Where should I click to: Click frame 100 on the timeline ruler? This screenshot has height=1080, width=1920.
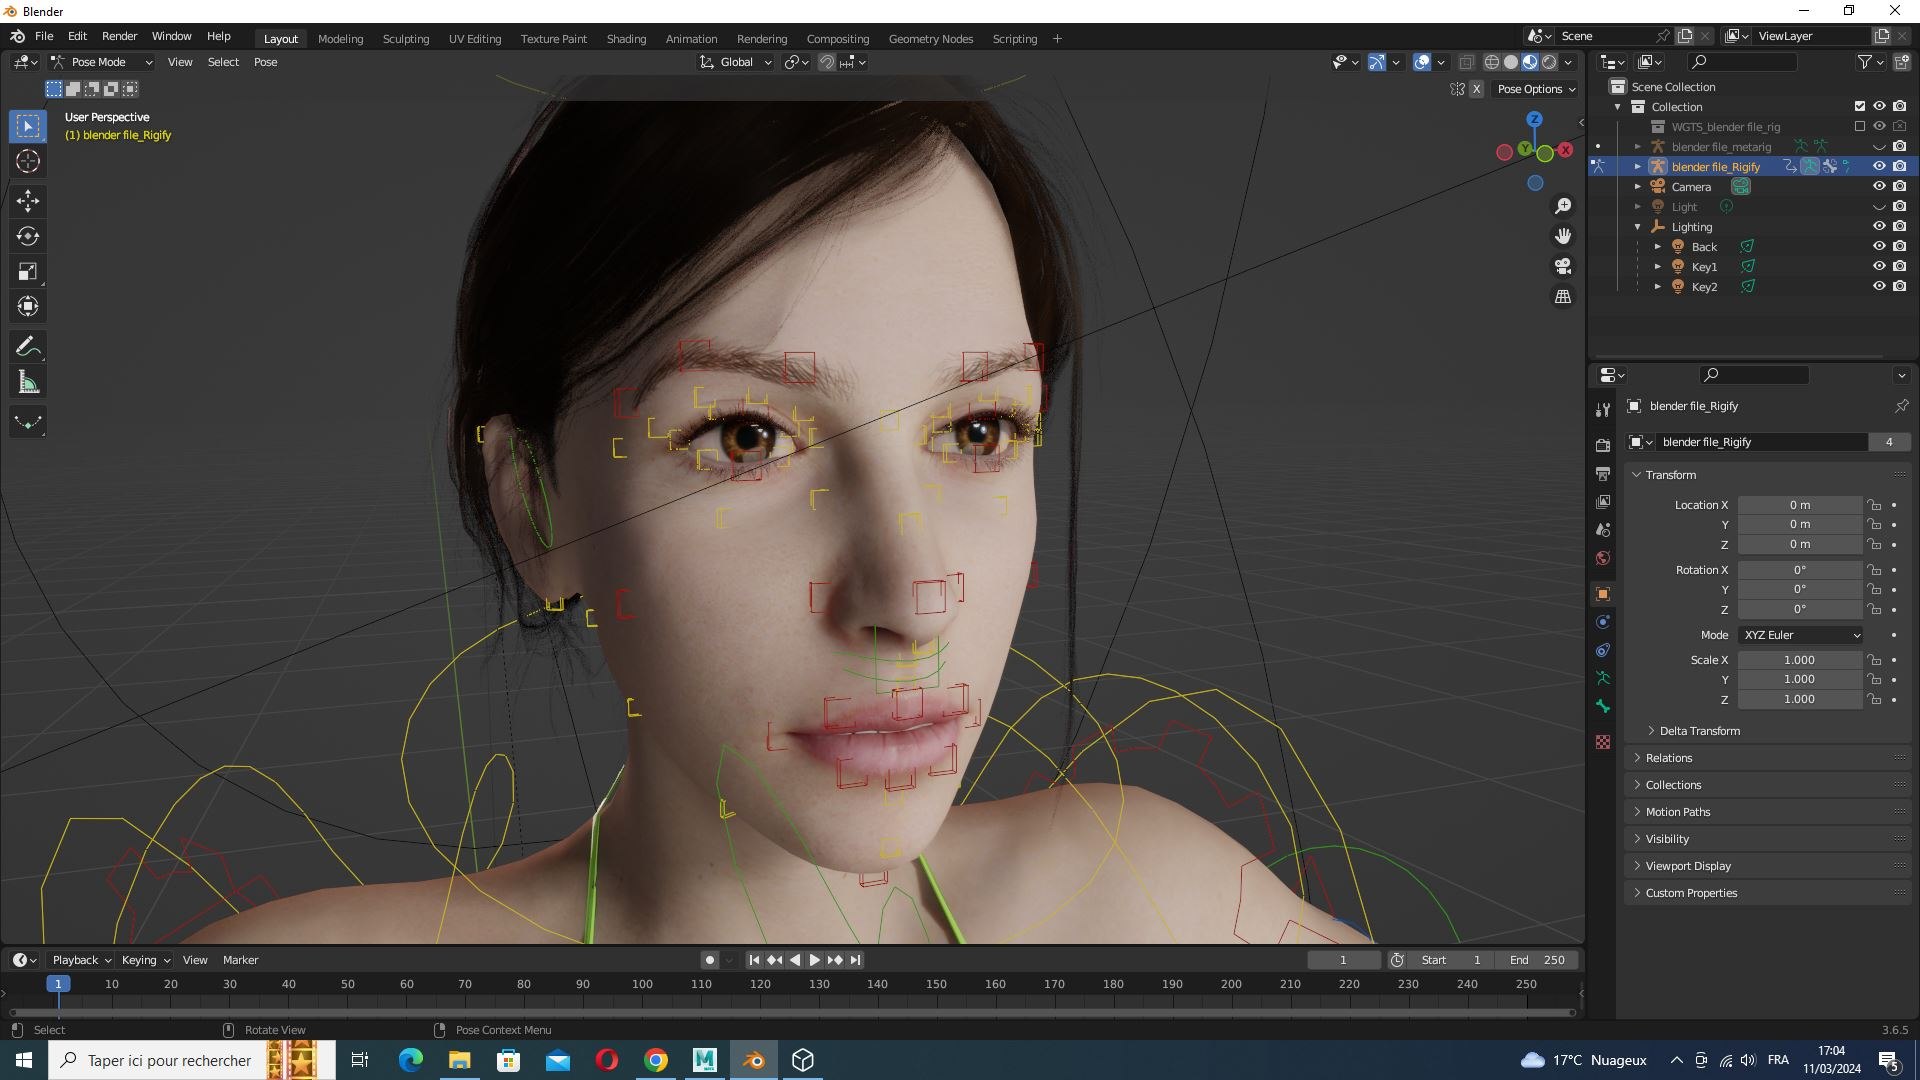(642, 984)
